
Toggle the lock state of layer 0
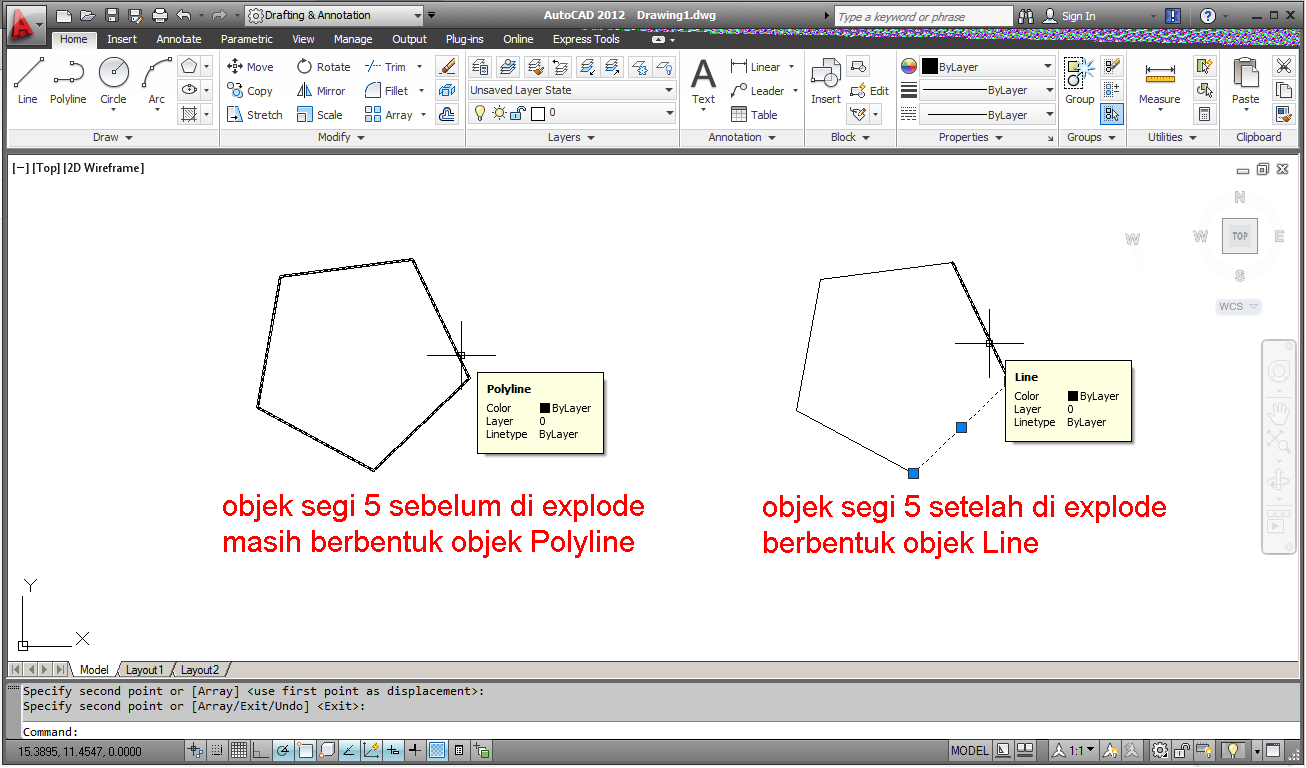[517, 112]
